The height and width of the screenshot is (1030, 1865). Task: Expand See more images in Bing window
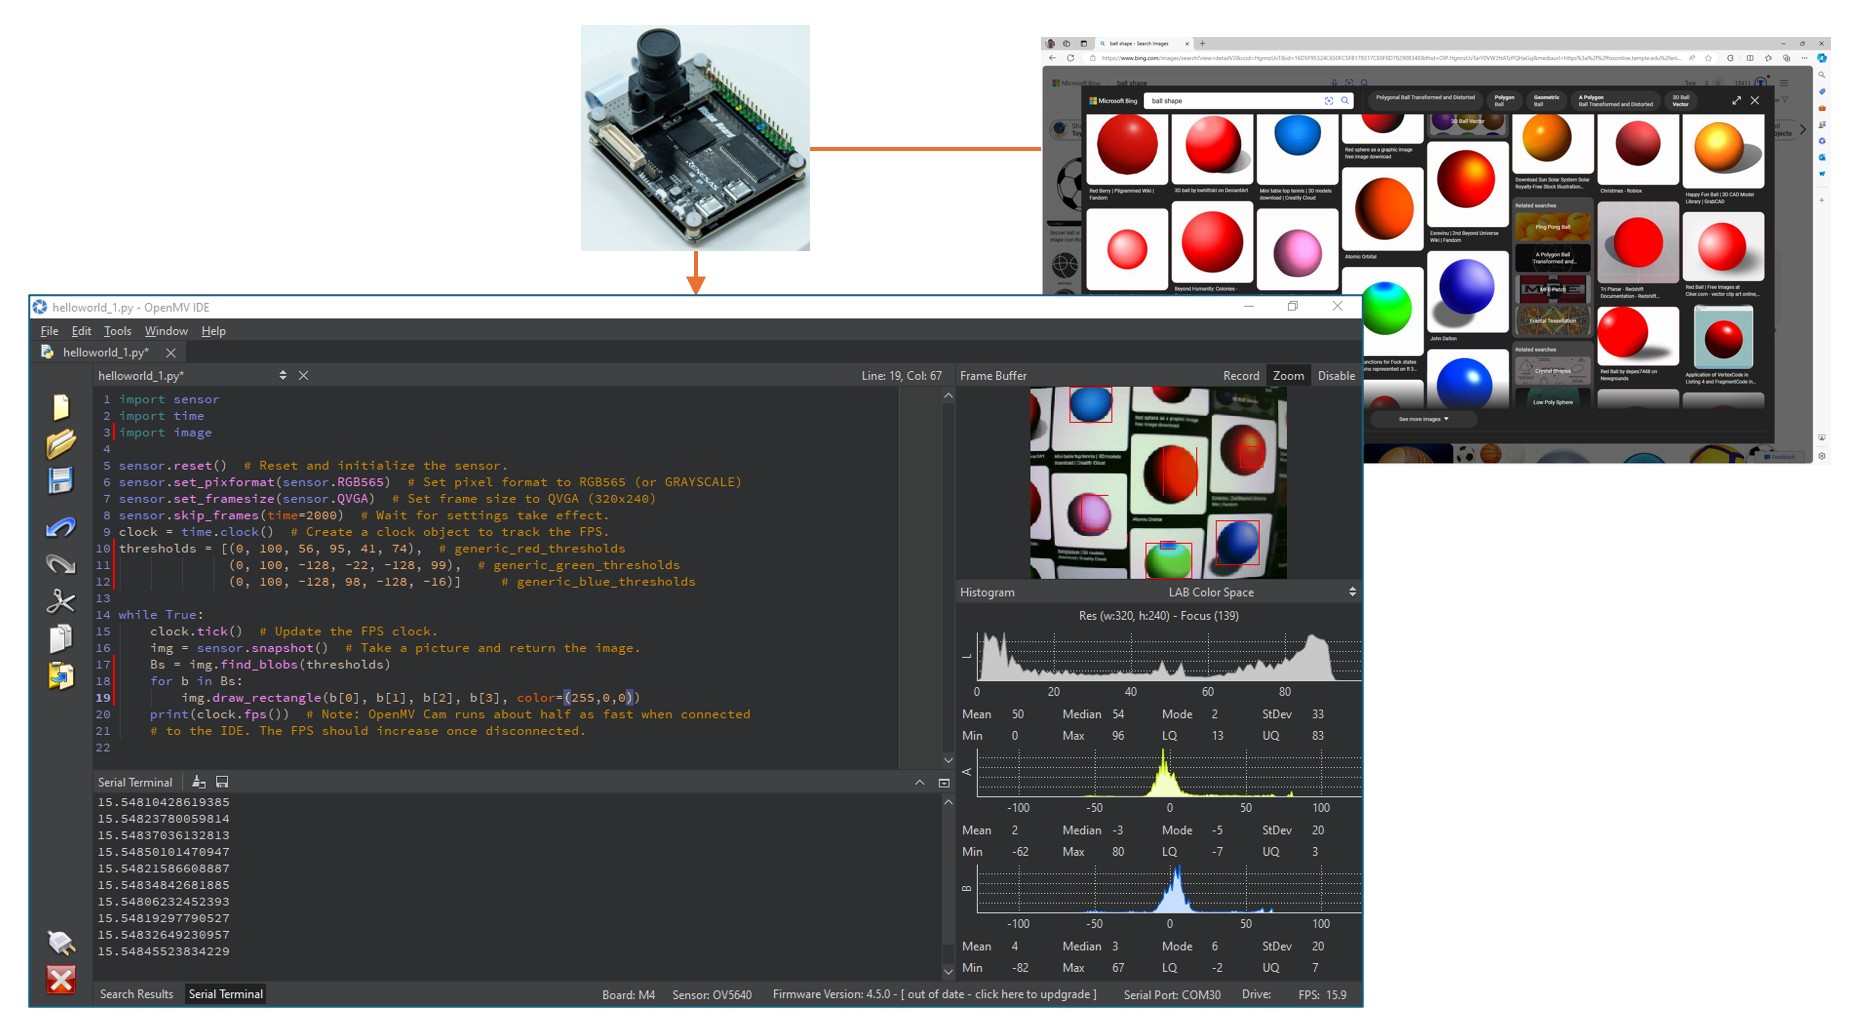[1423, 419]
